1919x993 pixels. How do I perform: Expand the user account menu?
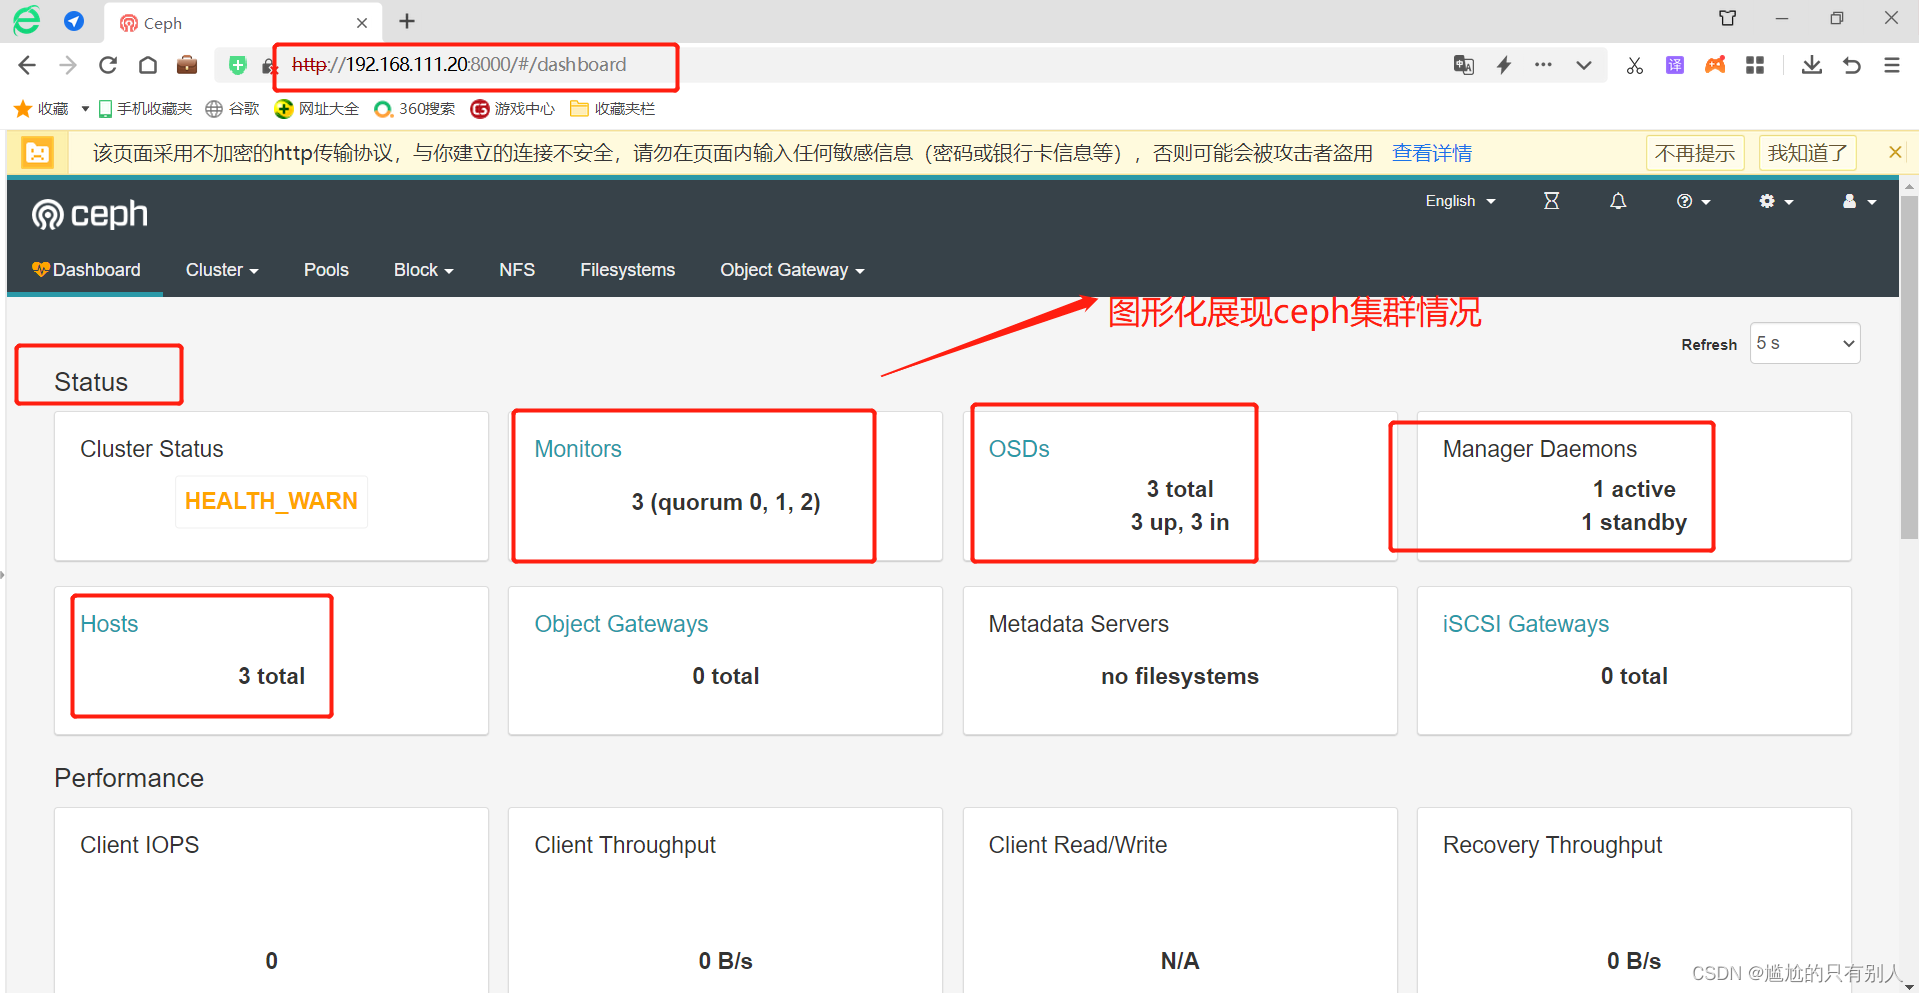coord(1859,201)
